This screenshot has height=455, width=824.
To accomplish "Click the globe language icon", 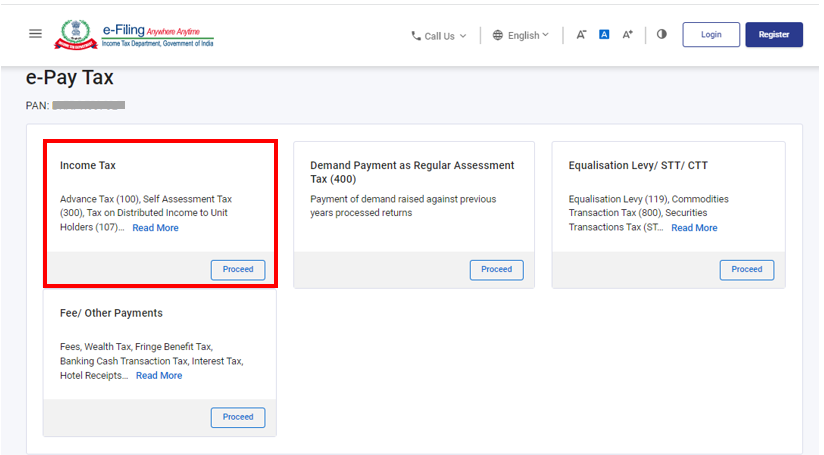I will click(x=498, y=35).
